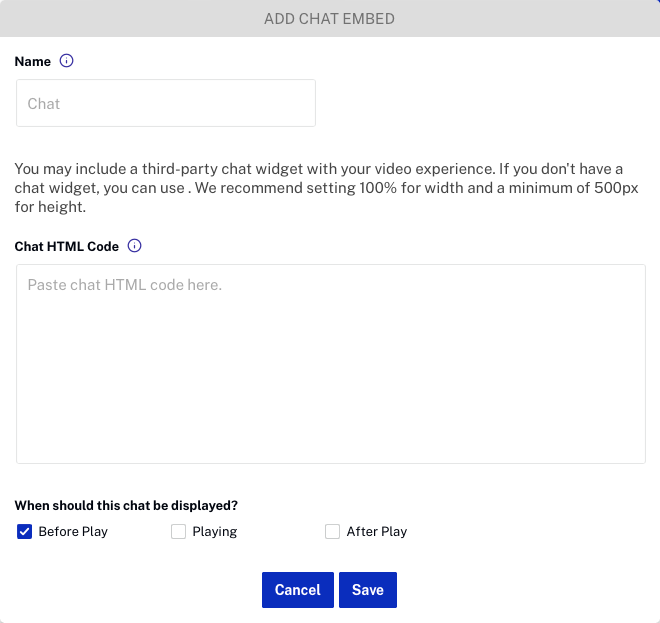Click the 'When should this chat be displayed?' heading
Viewport: 660px width, 623px height.
pyautogui.click(x=126, y=505)
